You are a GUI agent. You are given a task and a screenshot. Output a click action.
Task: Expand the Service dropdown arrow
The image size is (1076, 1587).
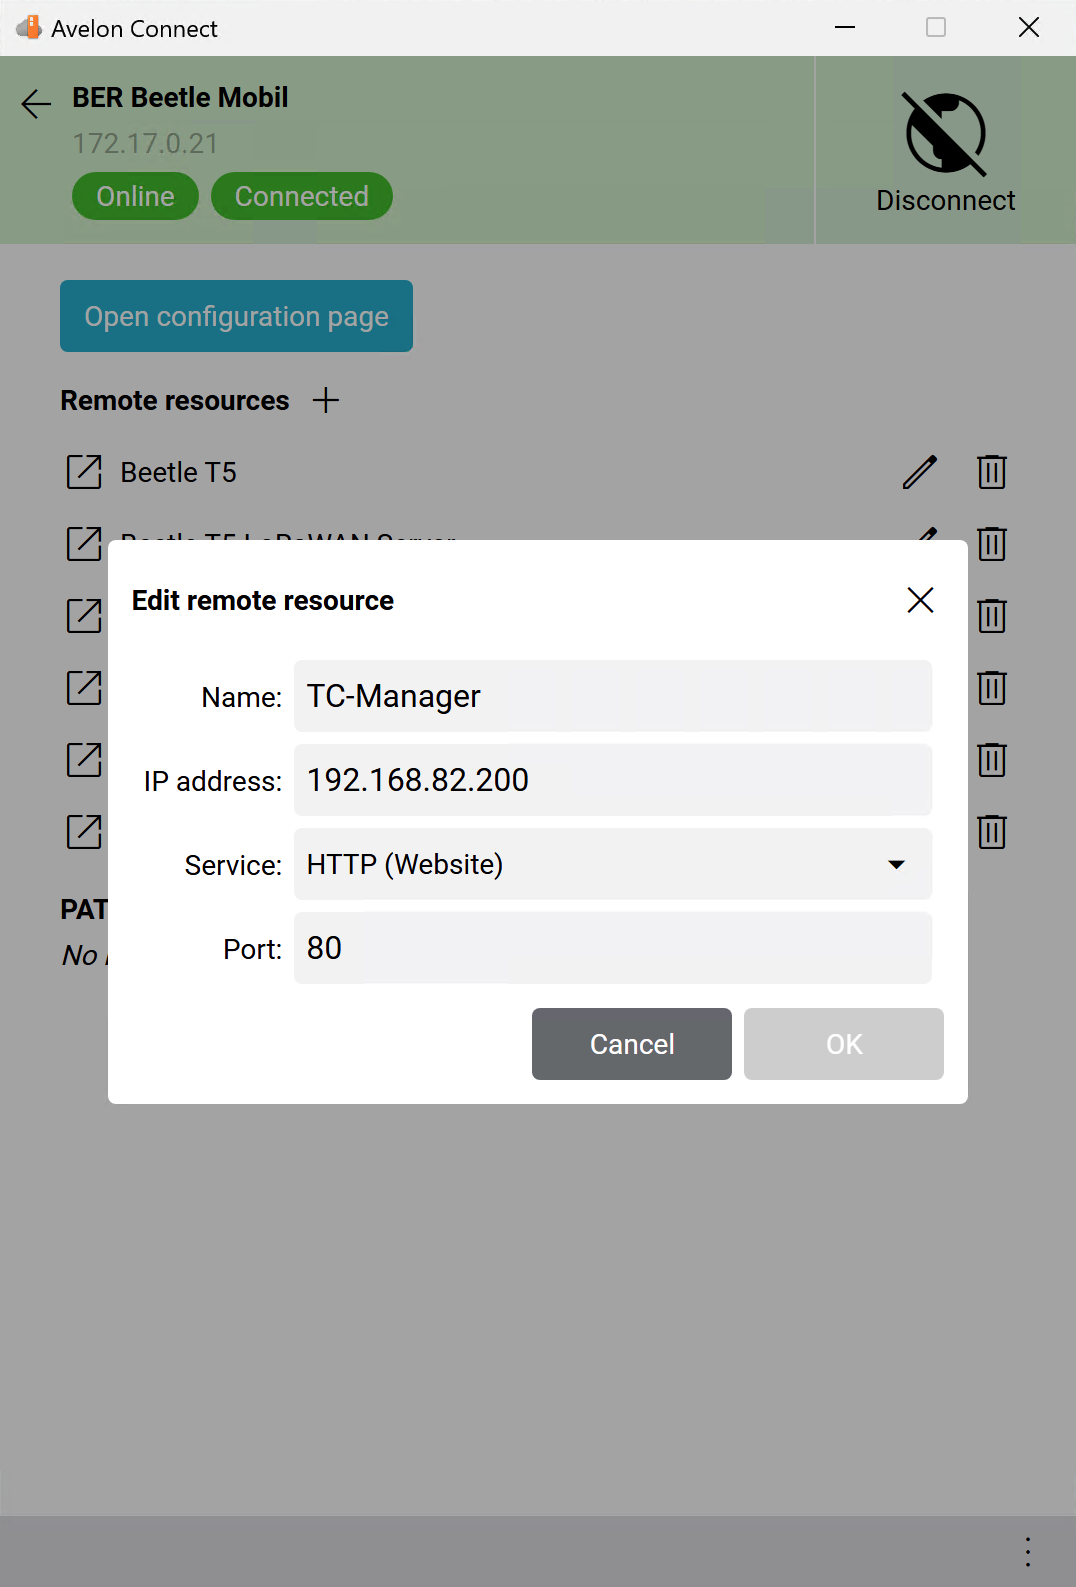tap(897, 864)
